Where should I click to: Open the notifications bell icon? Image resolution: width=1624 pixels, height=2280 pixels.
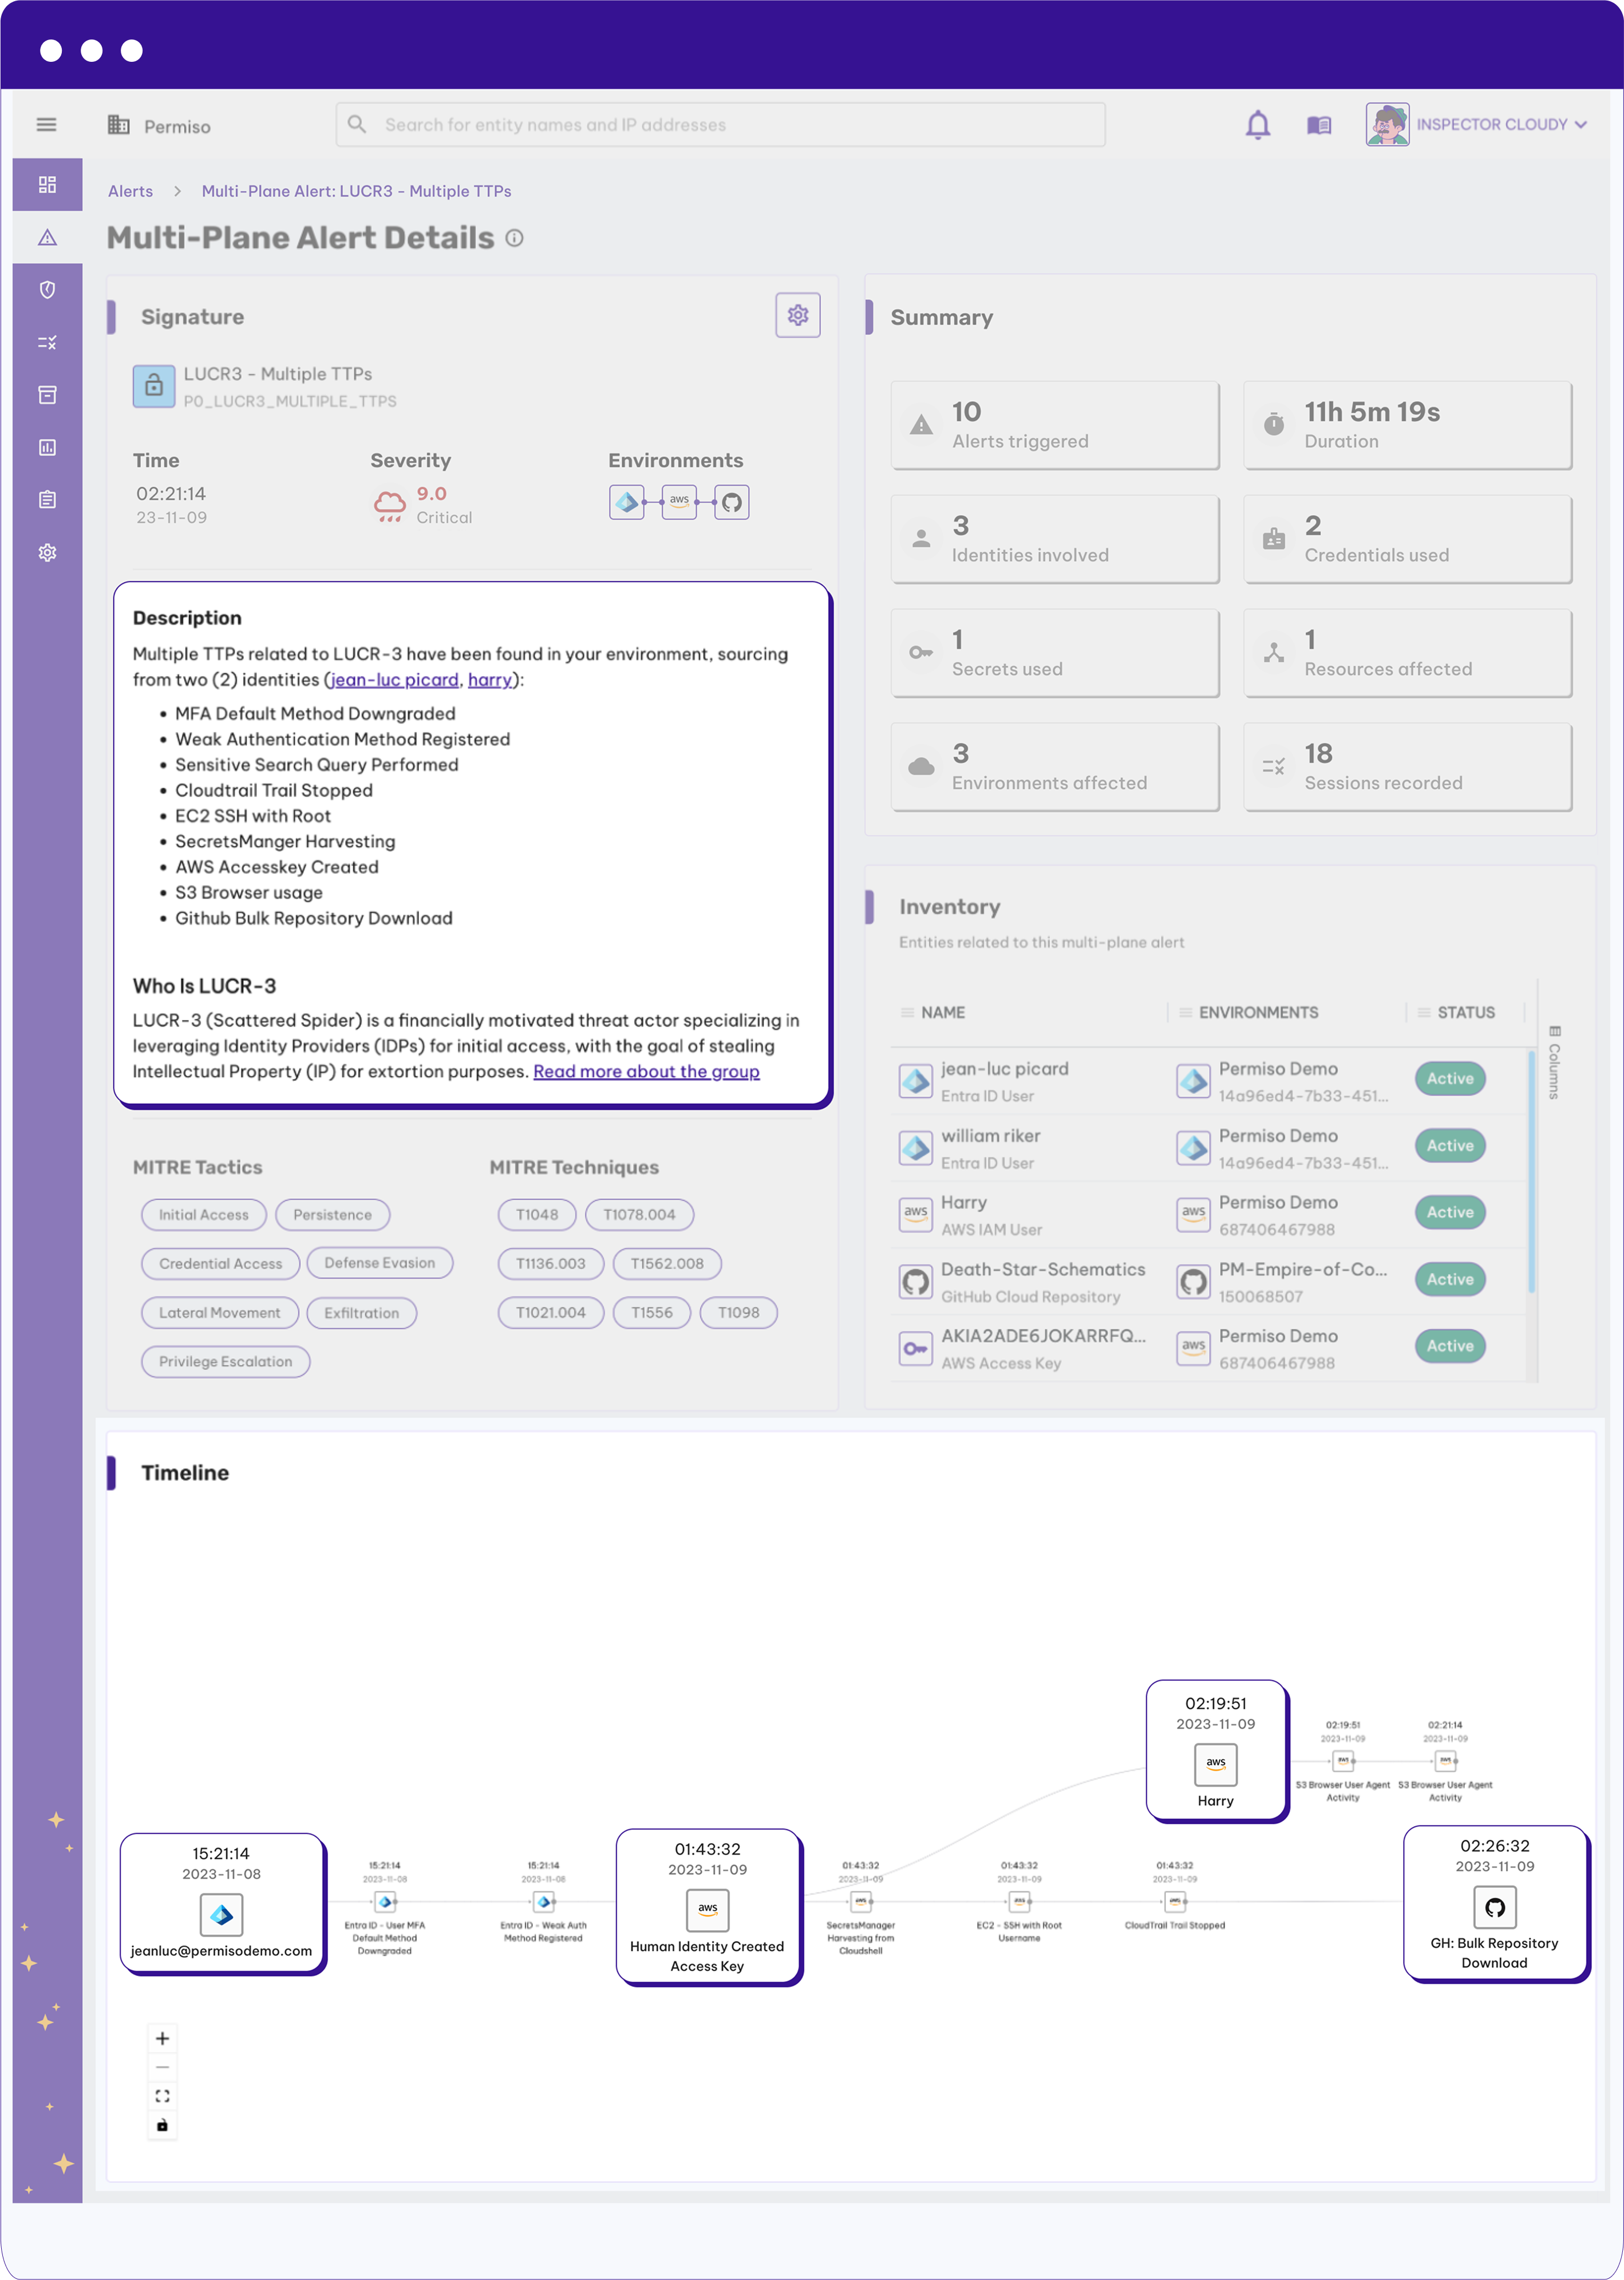1258,125
